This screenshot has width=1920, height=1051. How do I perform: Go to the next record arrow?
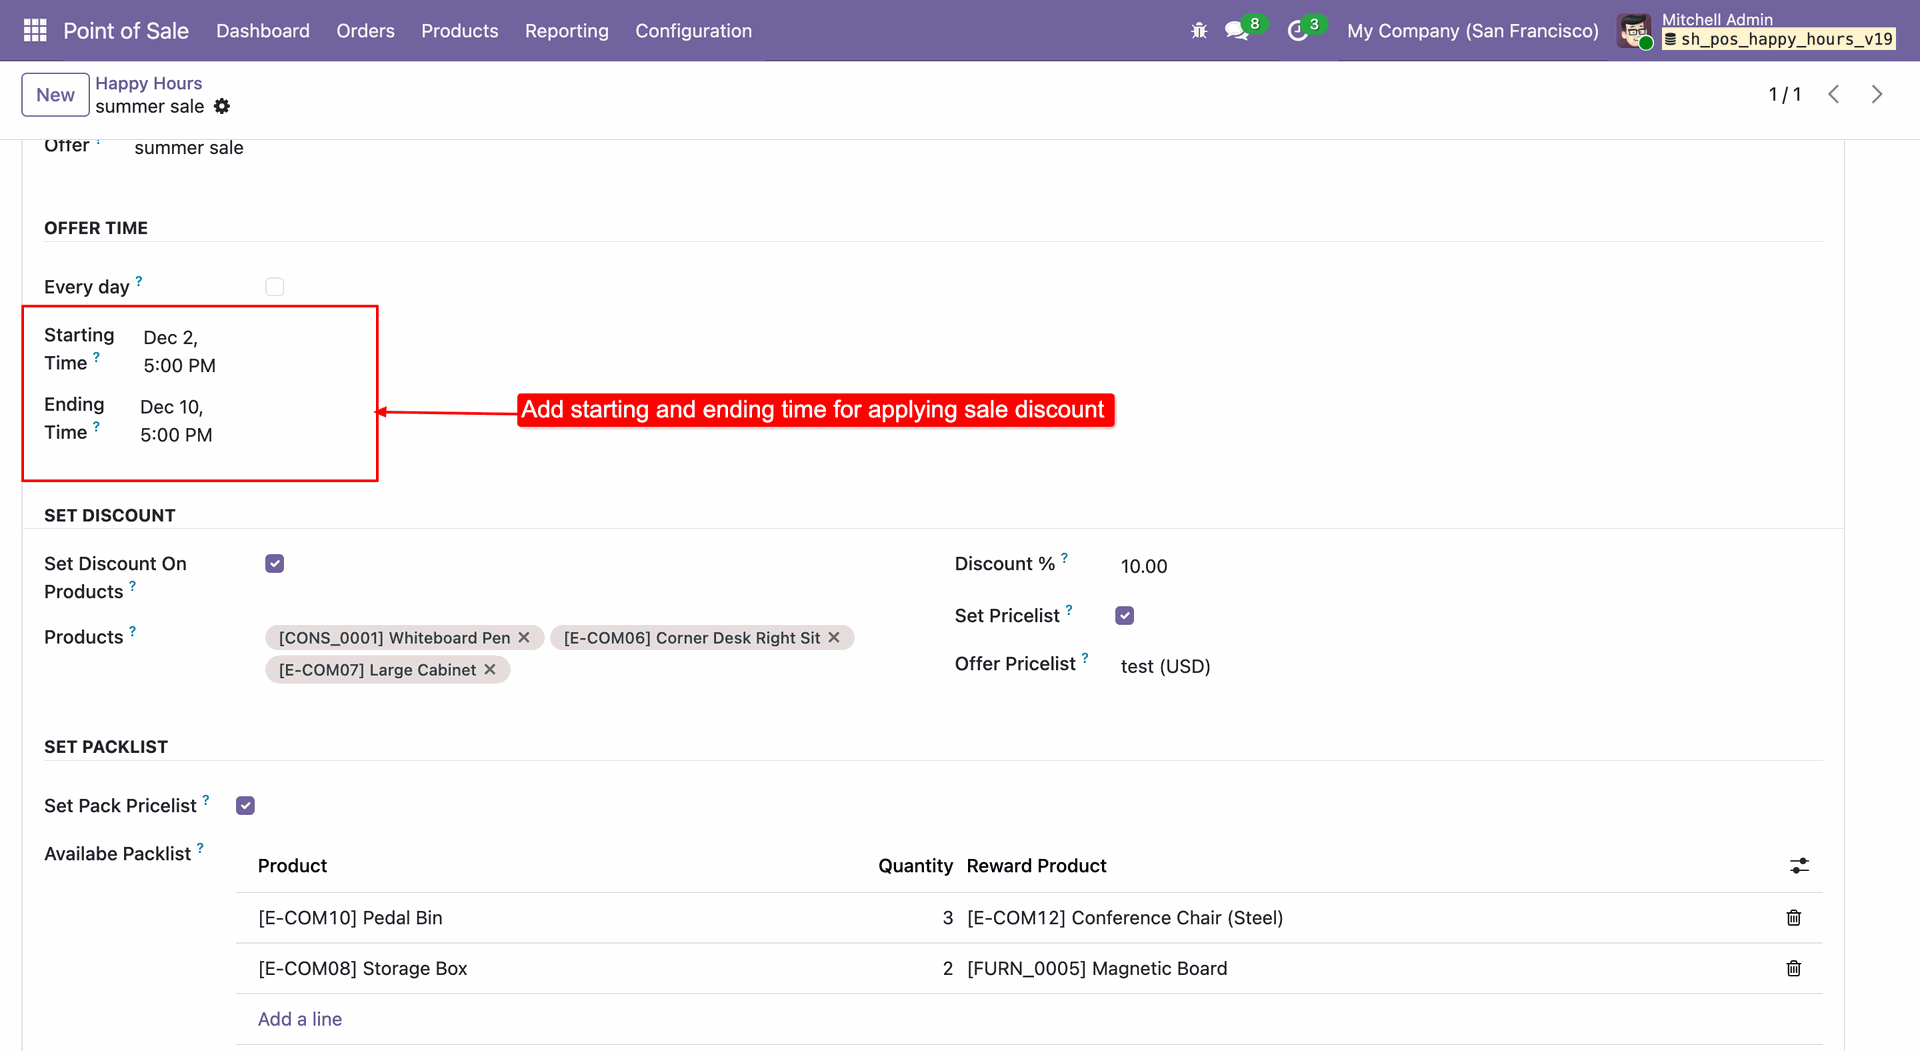click(1877, 94)
